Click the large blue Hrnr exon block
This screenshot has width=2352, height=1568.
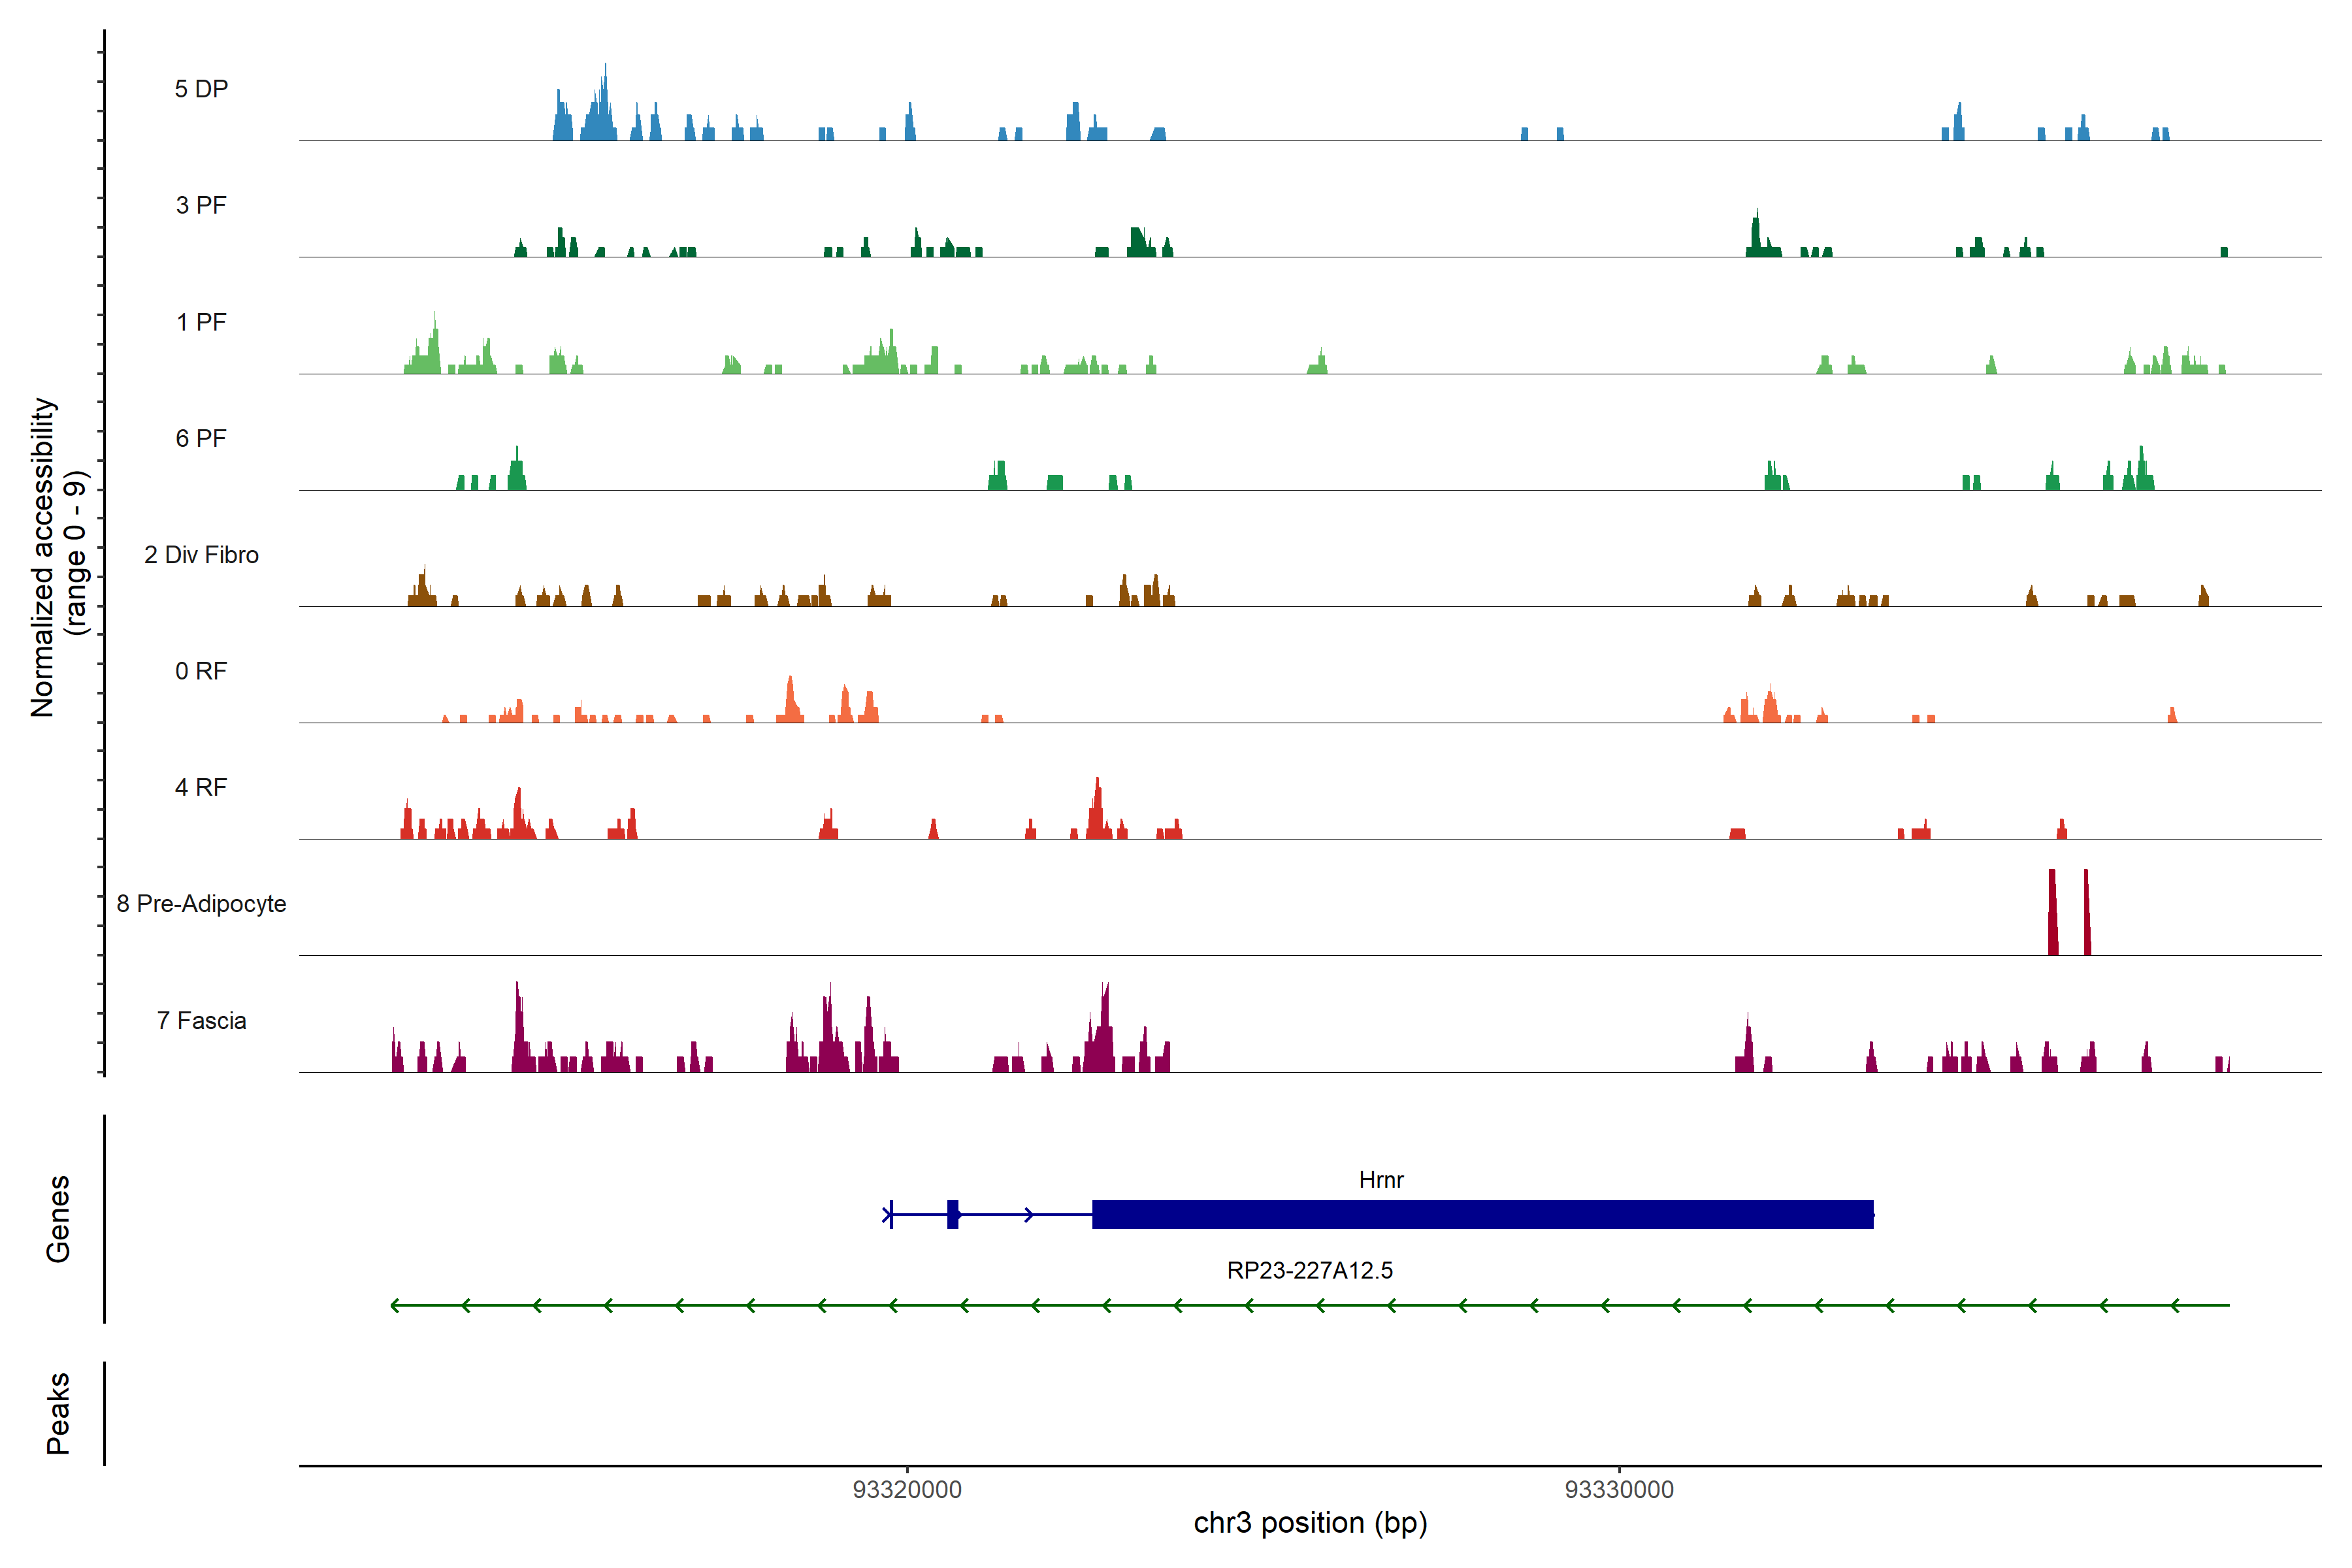point(1482,1214)
